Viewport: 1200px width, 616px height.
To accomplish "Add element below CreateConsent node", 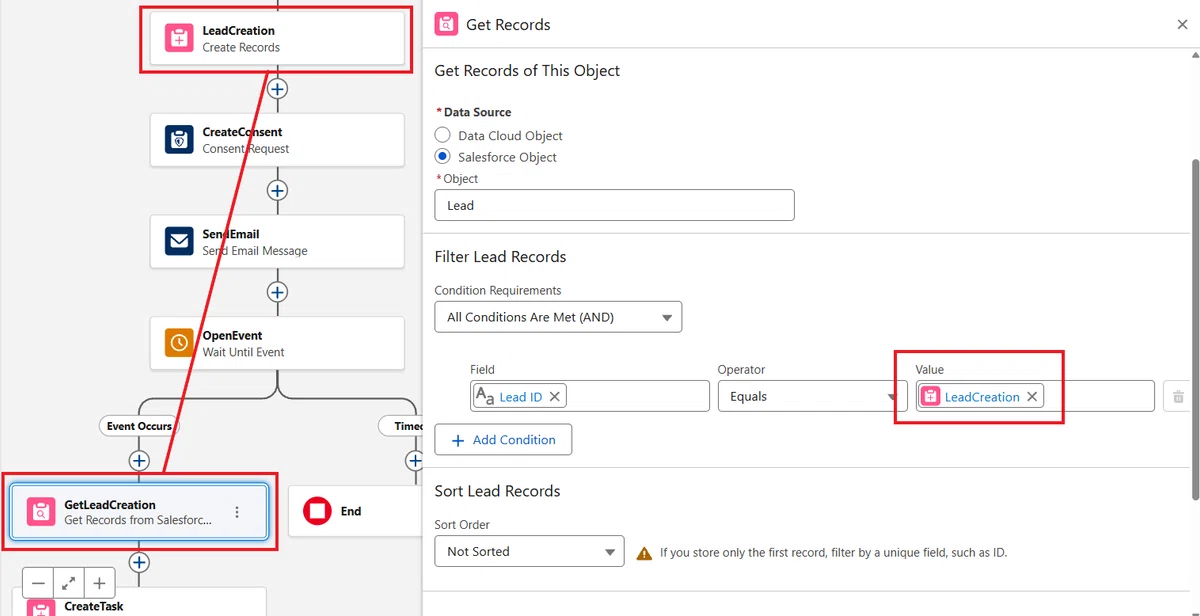I will pyautogui.click(x=277, y=190).
